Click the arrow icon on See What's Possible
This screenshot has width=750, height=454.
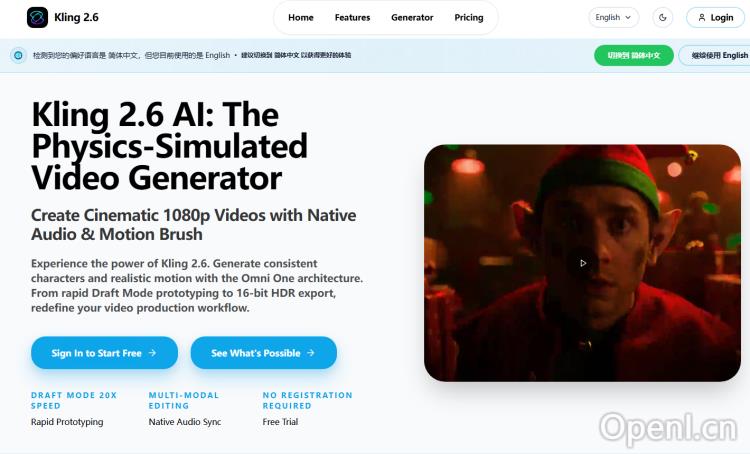tap(310, 353)
